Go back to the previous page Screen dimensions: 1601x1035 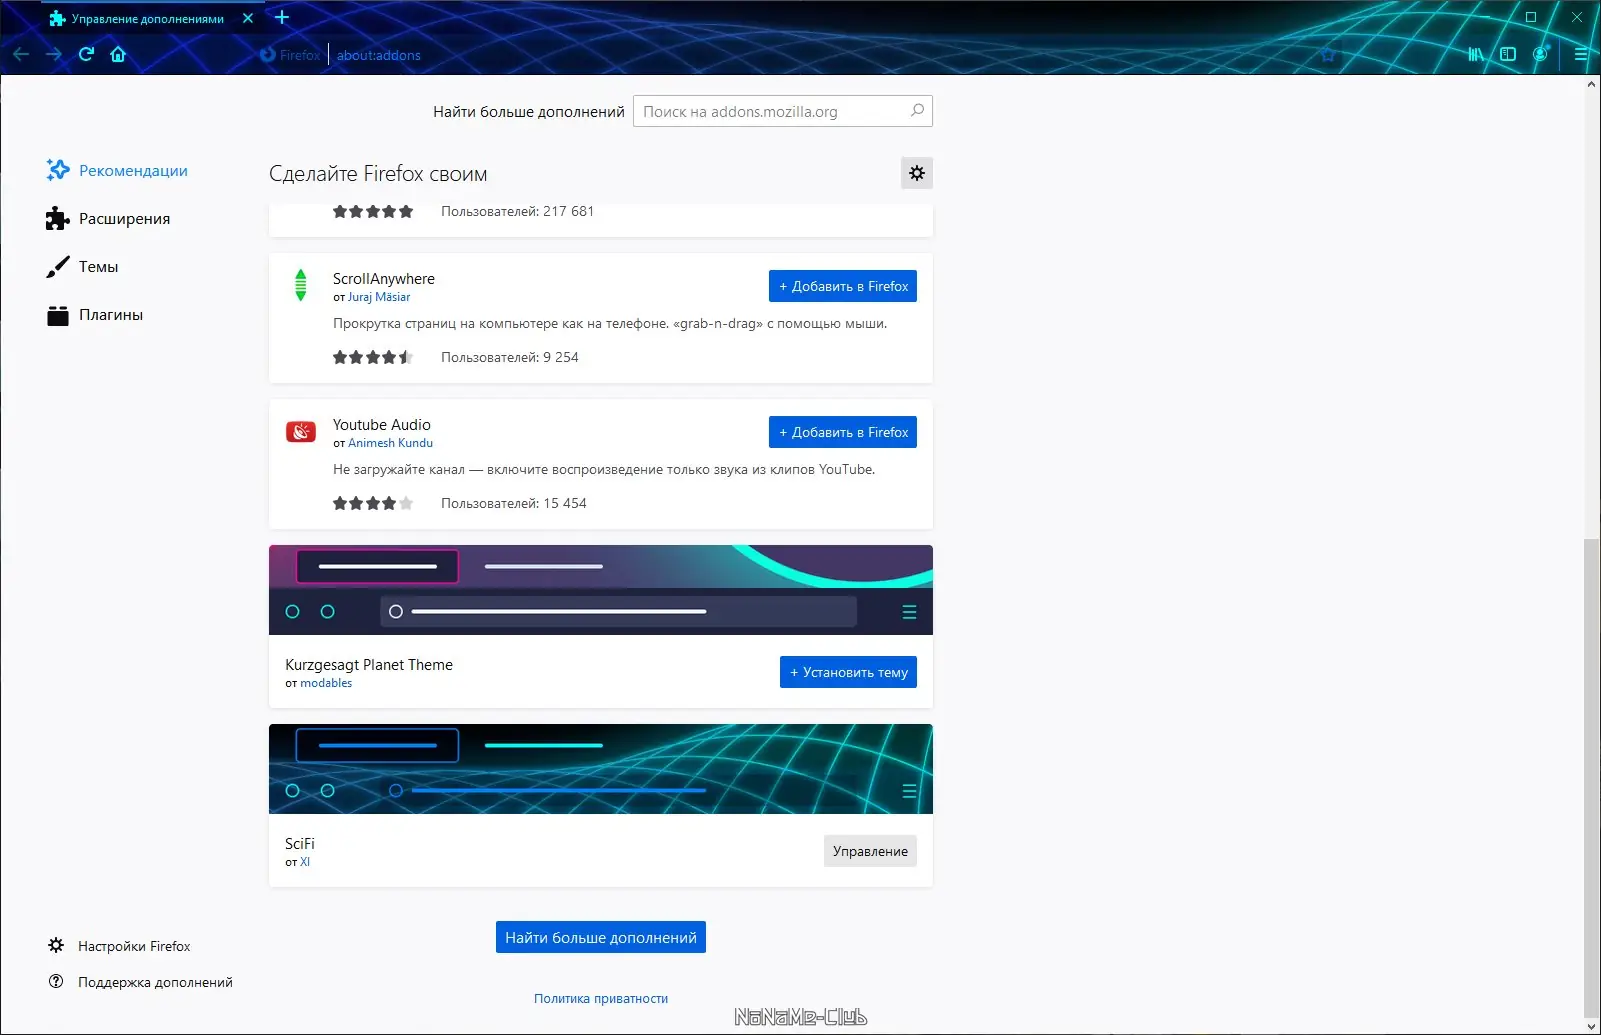[x=21, y=54]
